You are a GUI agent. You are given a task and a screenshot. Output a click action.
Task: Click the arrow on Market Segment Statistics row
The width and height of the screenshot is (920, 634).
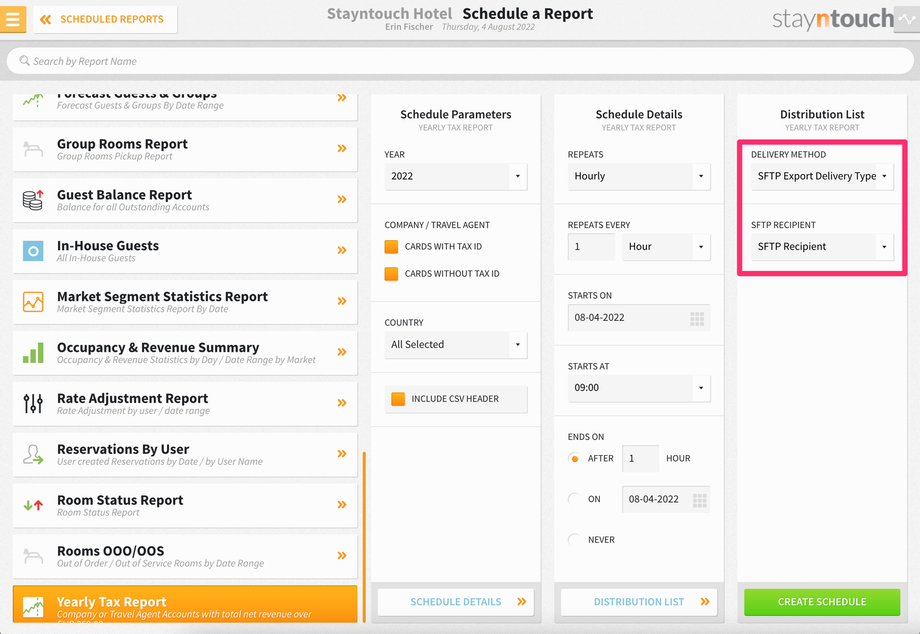tap(342, 301)
